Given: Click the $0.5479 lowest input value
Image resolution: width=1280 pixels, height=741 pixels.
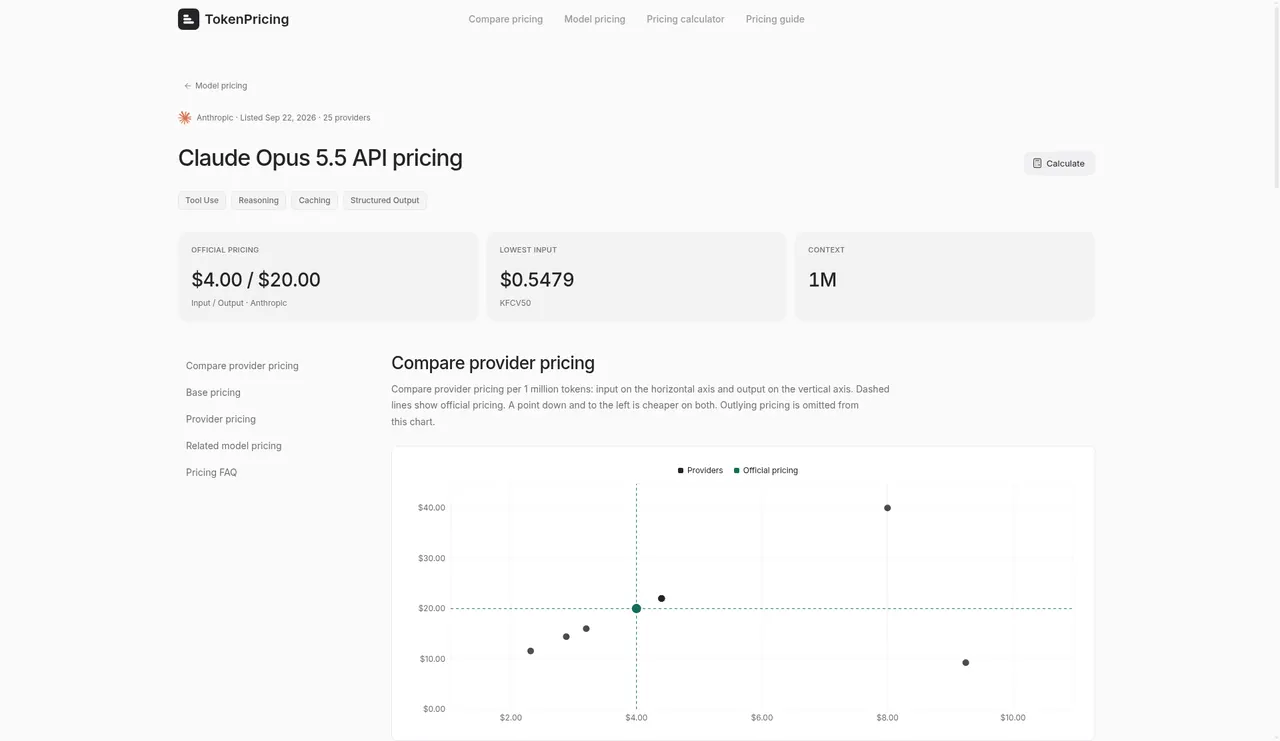Looking at the screenshot, I should [537, 280].
